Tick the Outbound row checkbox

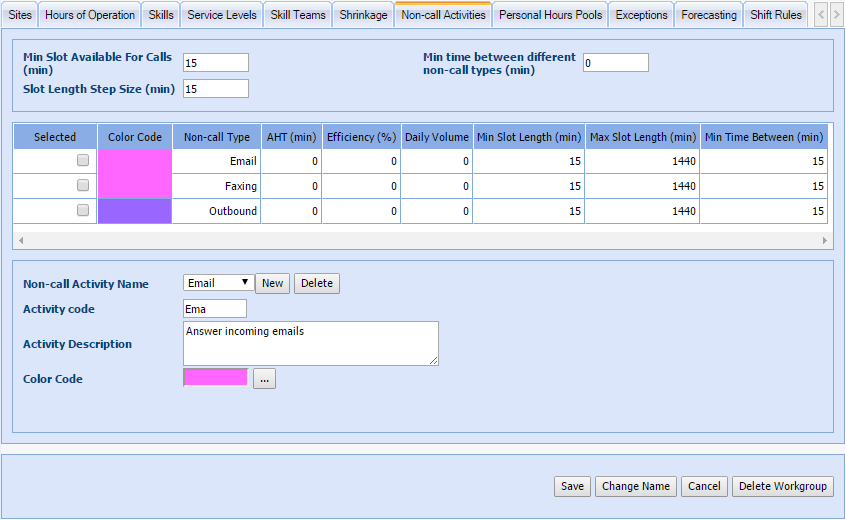tap(83, 210)
